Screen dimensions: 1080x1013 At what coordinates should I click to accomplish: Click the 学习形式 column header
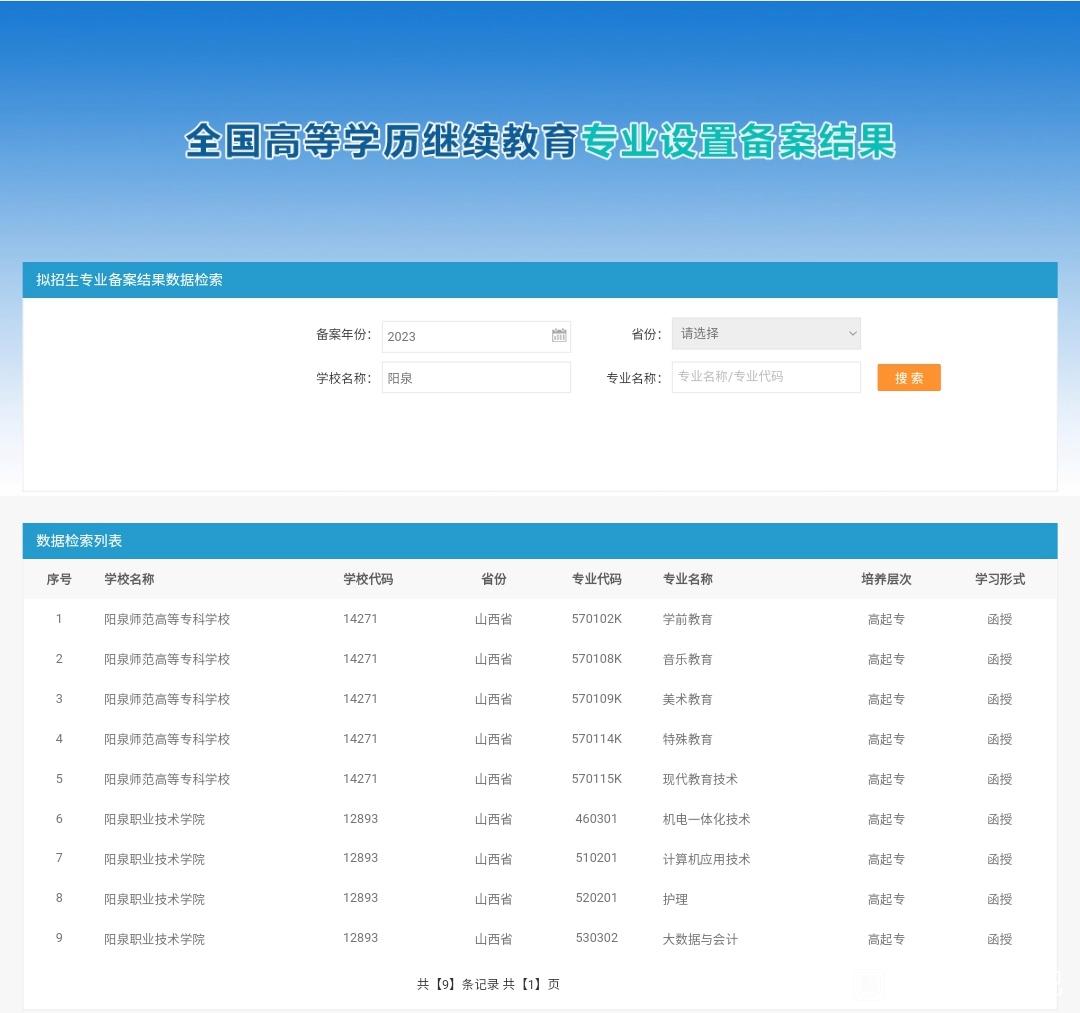click(999, 579)
